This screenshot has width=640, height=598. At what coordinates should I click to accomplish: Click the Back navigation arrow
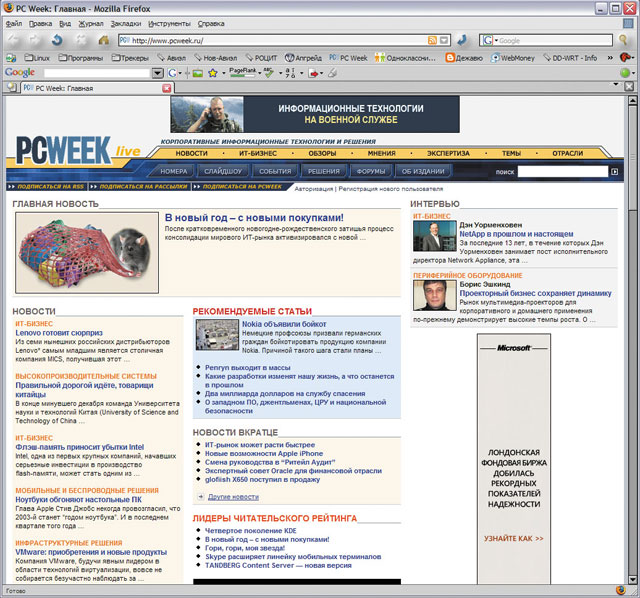[13, 40]
